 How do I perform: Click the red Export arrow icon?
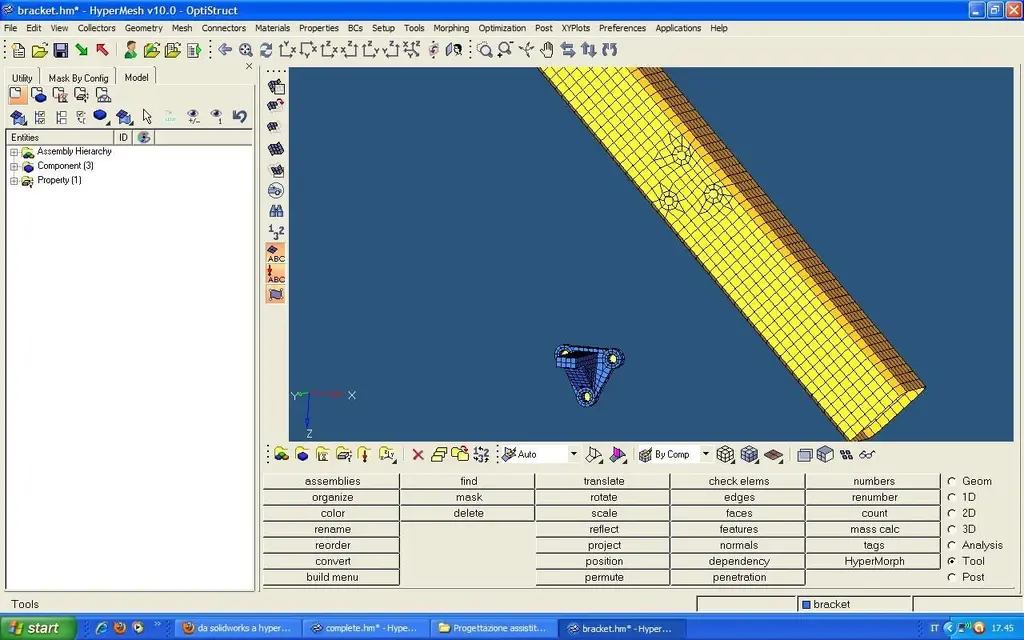(x=102, y=50)
